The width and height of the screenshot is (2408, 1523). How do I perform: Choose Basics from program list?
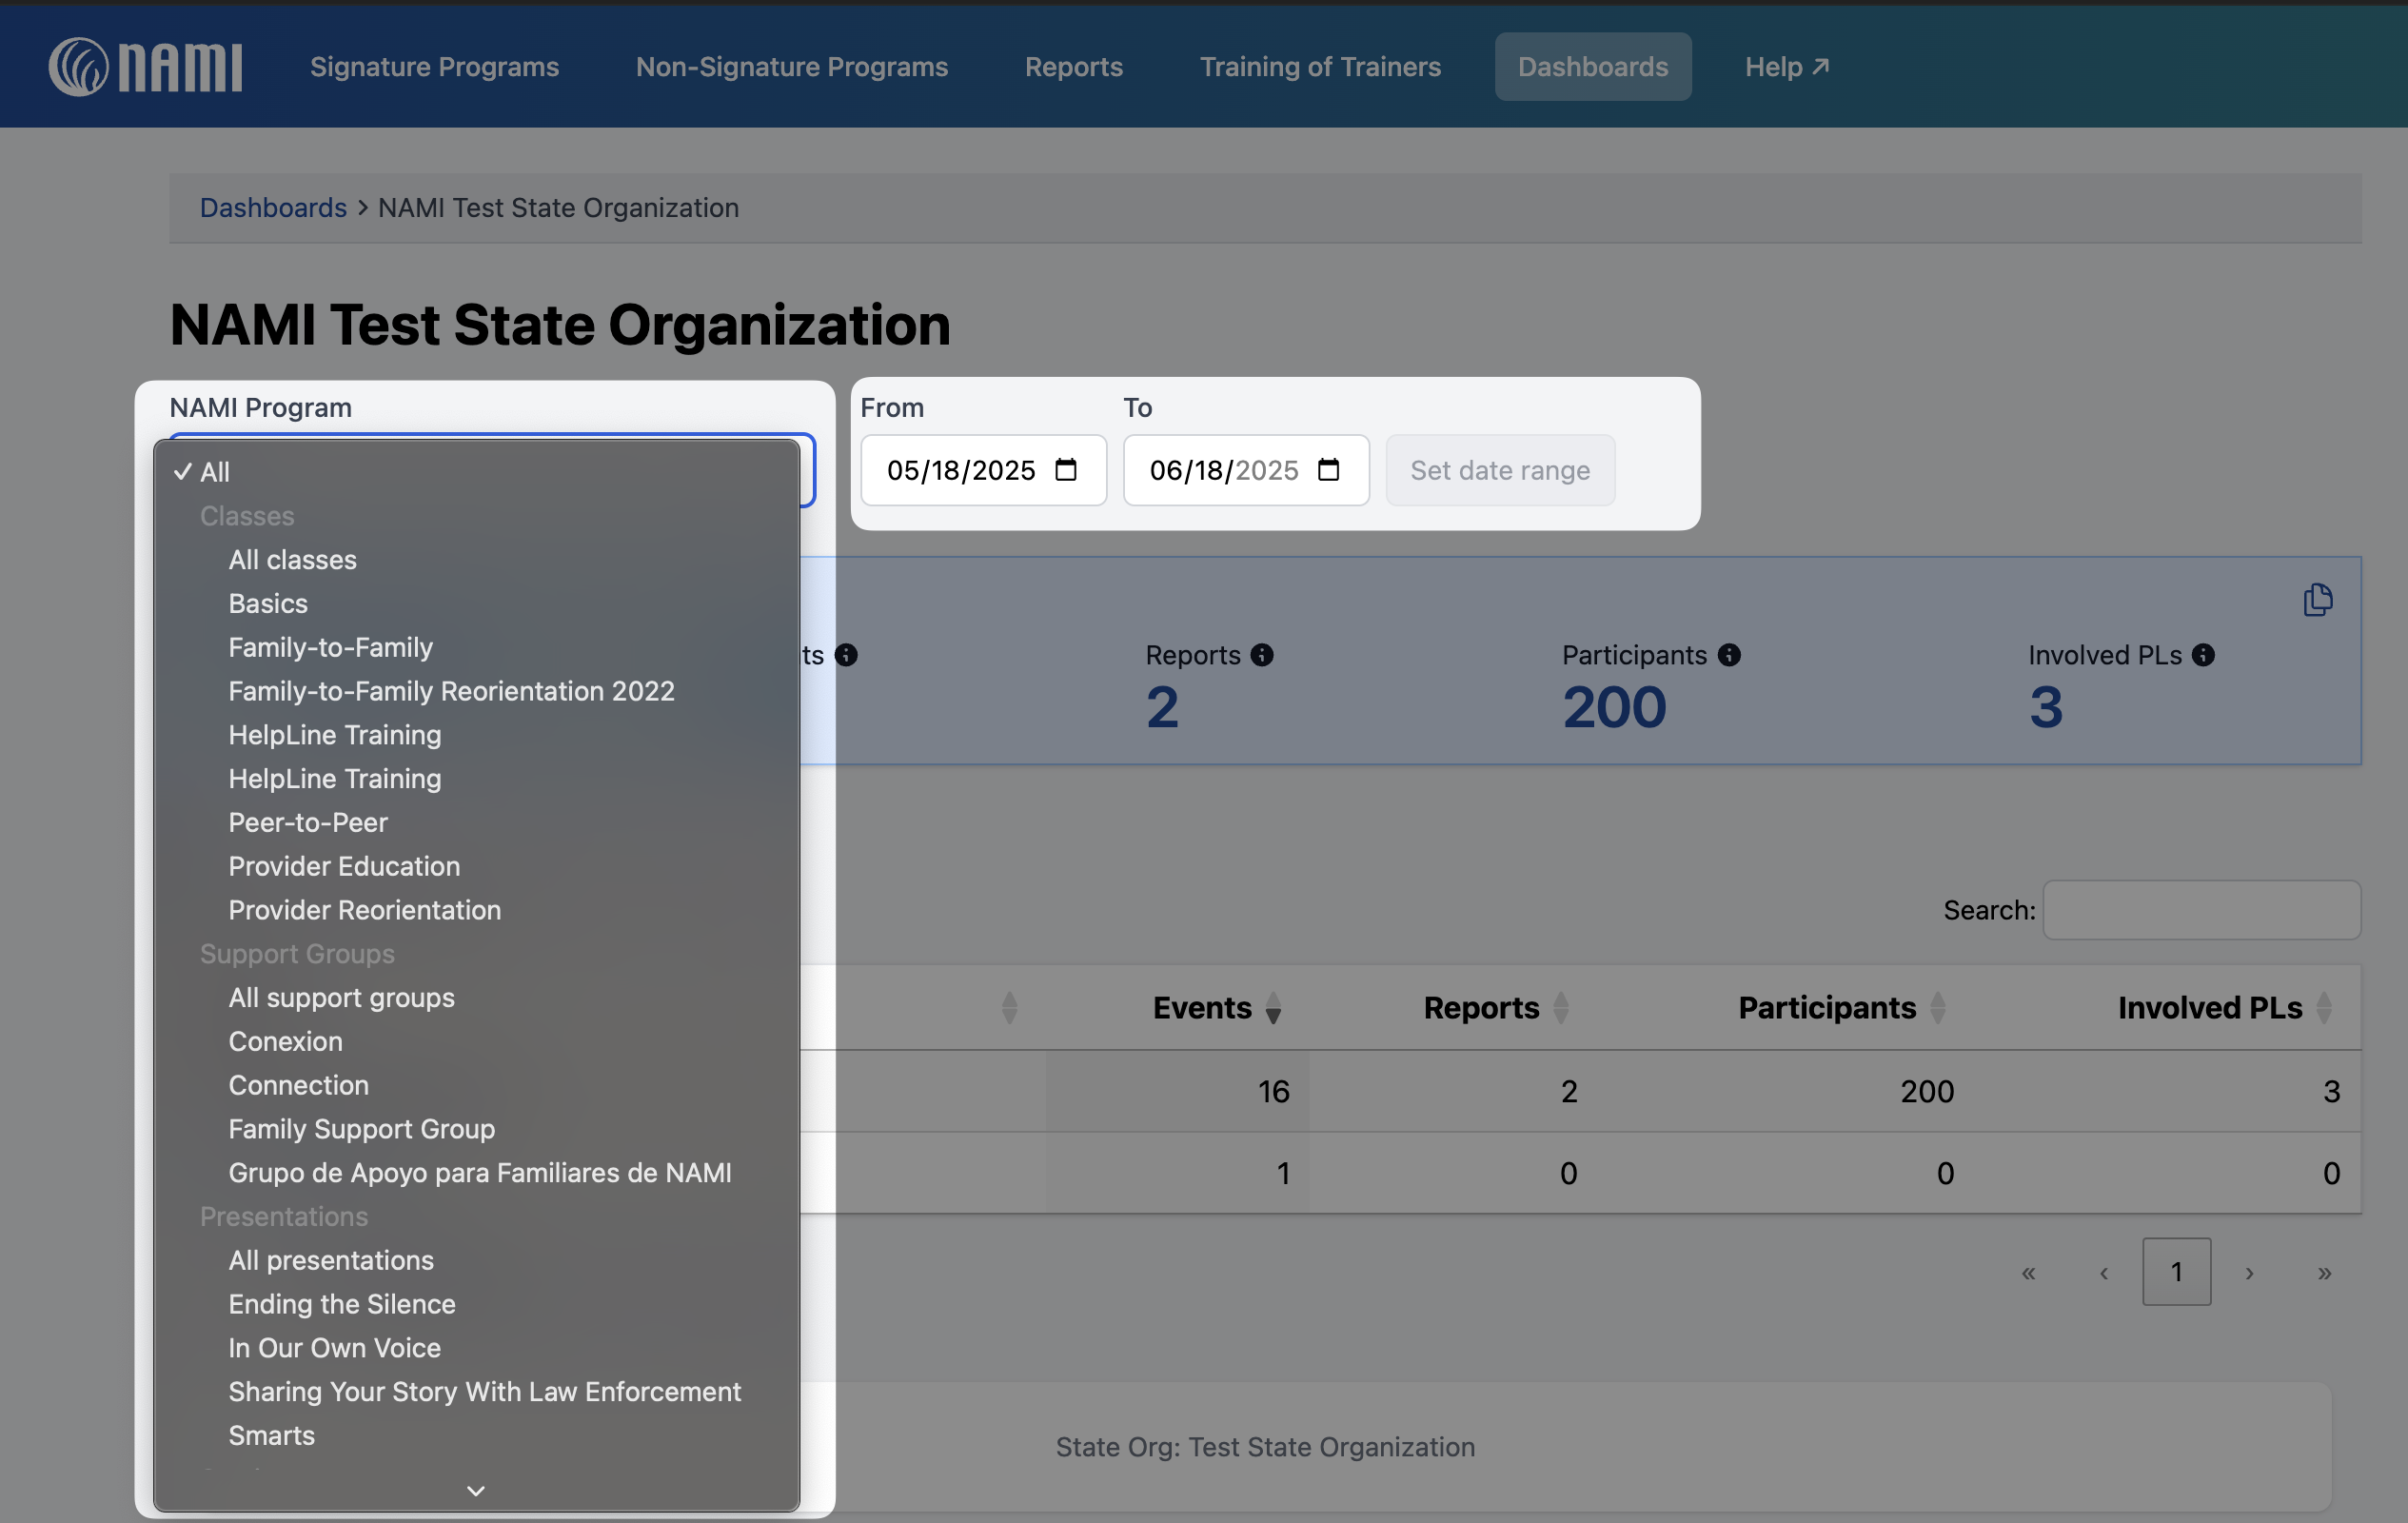[x=476, y=603]
